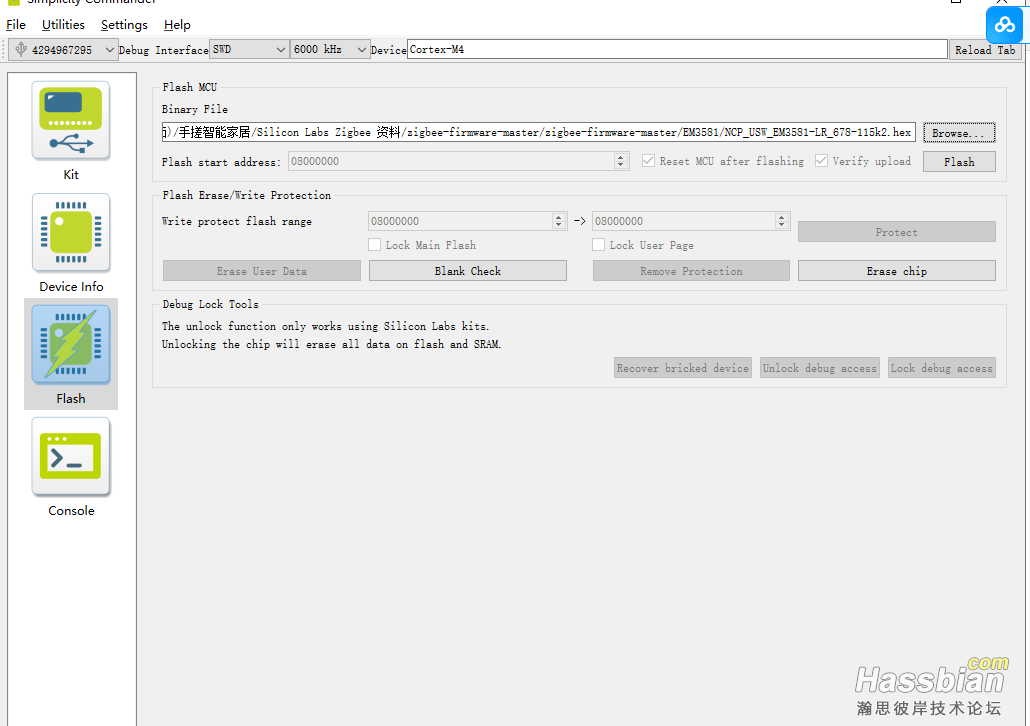Viewport: 1030px width, 726px height.
Task: Click the Erase User Data button
Action: pyautogui.click(x=261, y=271)
